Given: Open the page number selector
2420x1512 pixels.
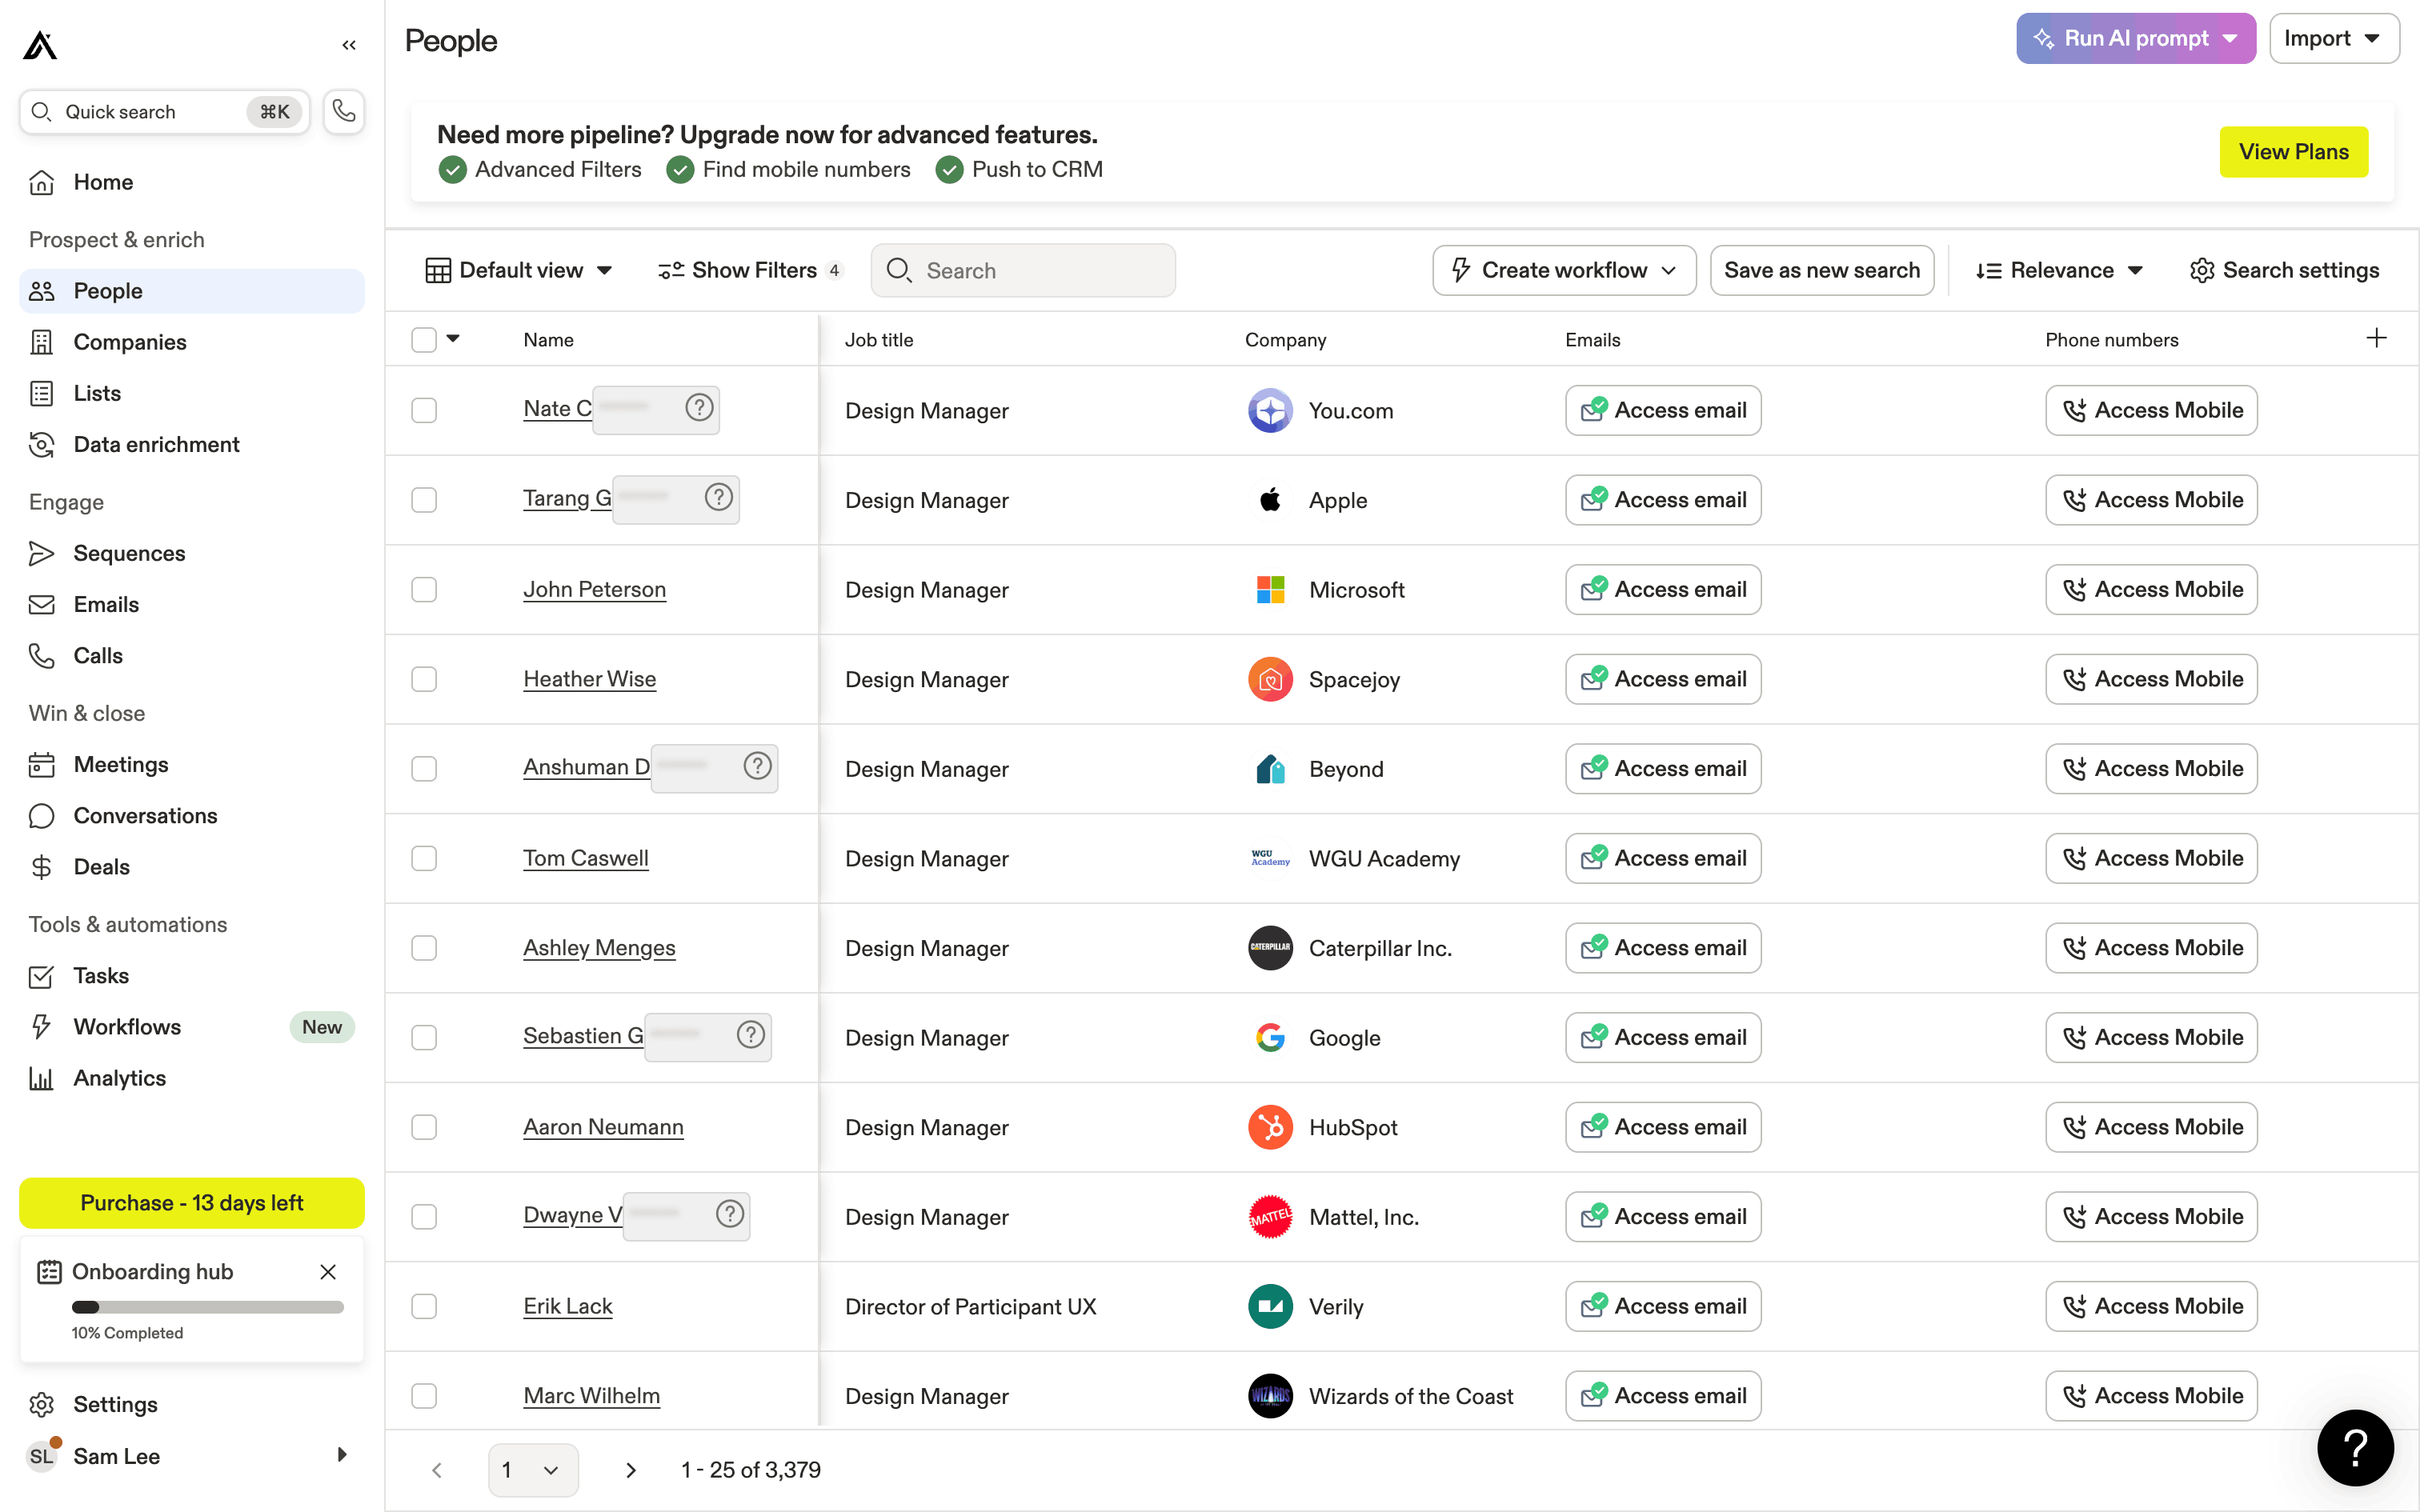Looking at the screenshot, I should point(532,1470).
